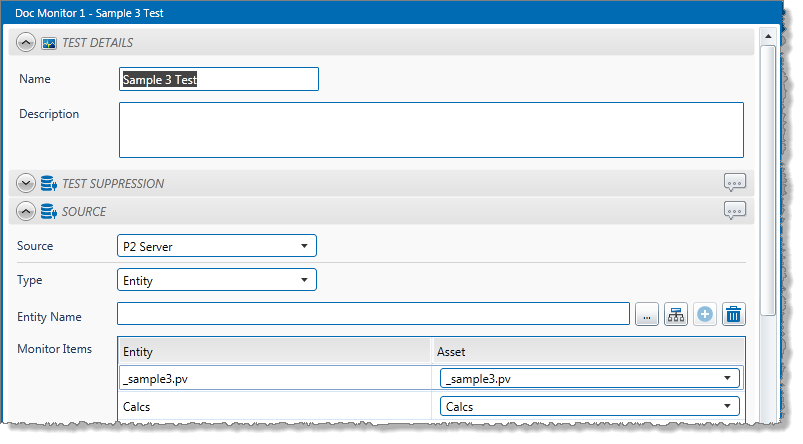Open the Test Suppression comment bubble

tap(734, 182)
